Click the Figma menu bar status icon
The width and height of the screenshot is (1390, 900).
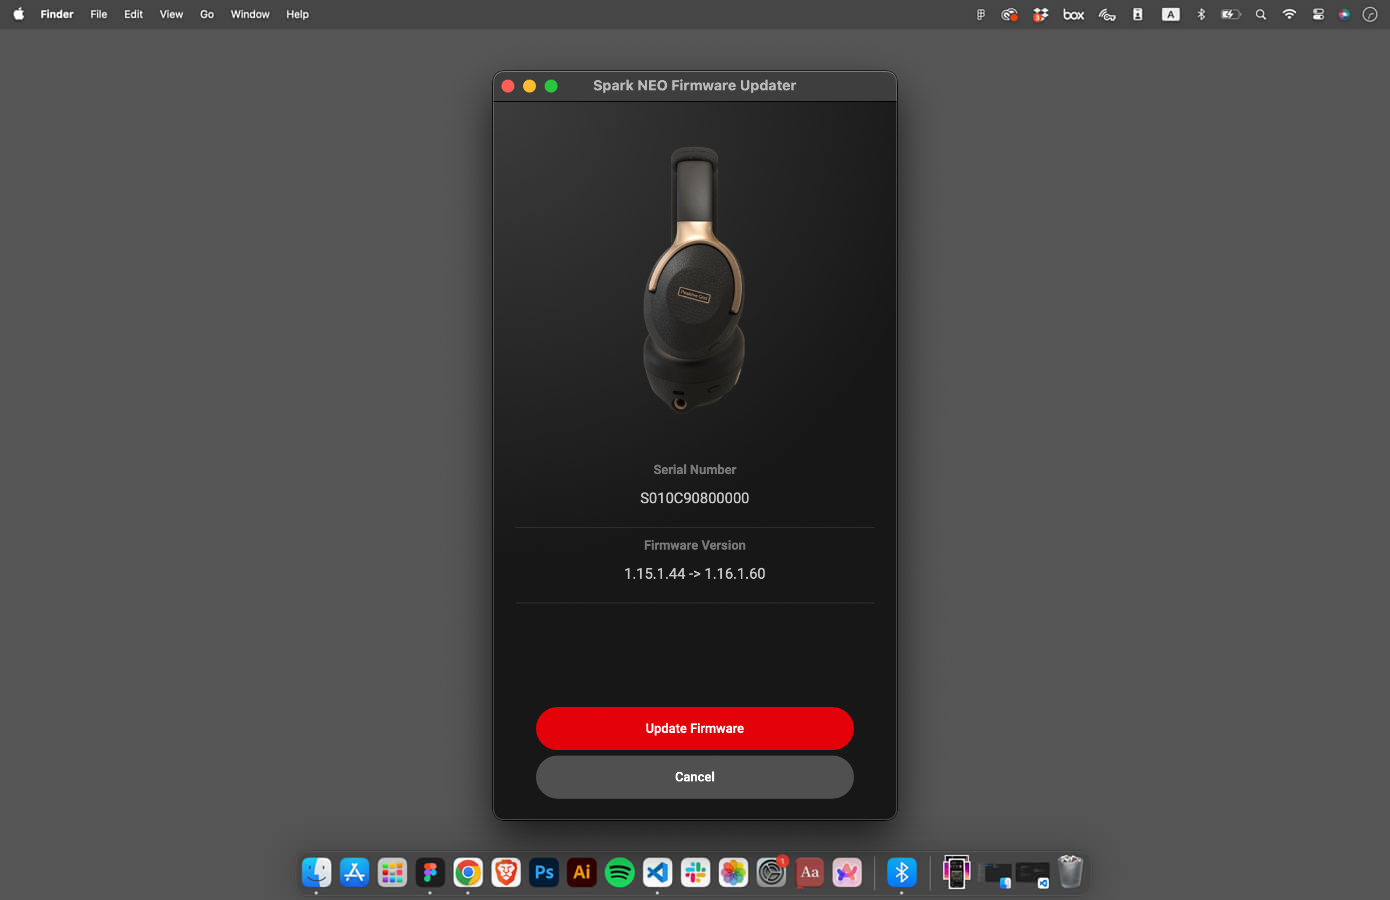[981, 14]
